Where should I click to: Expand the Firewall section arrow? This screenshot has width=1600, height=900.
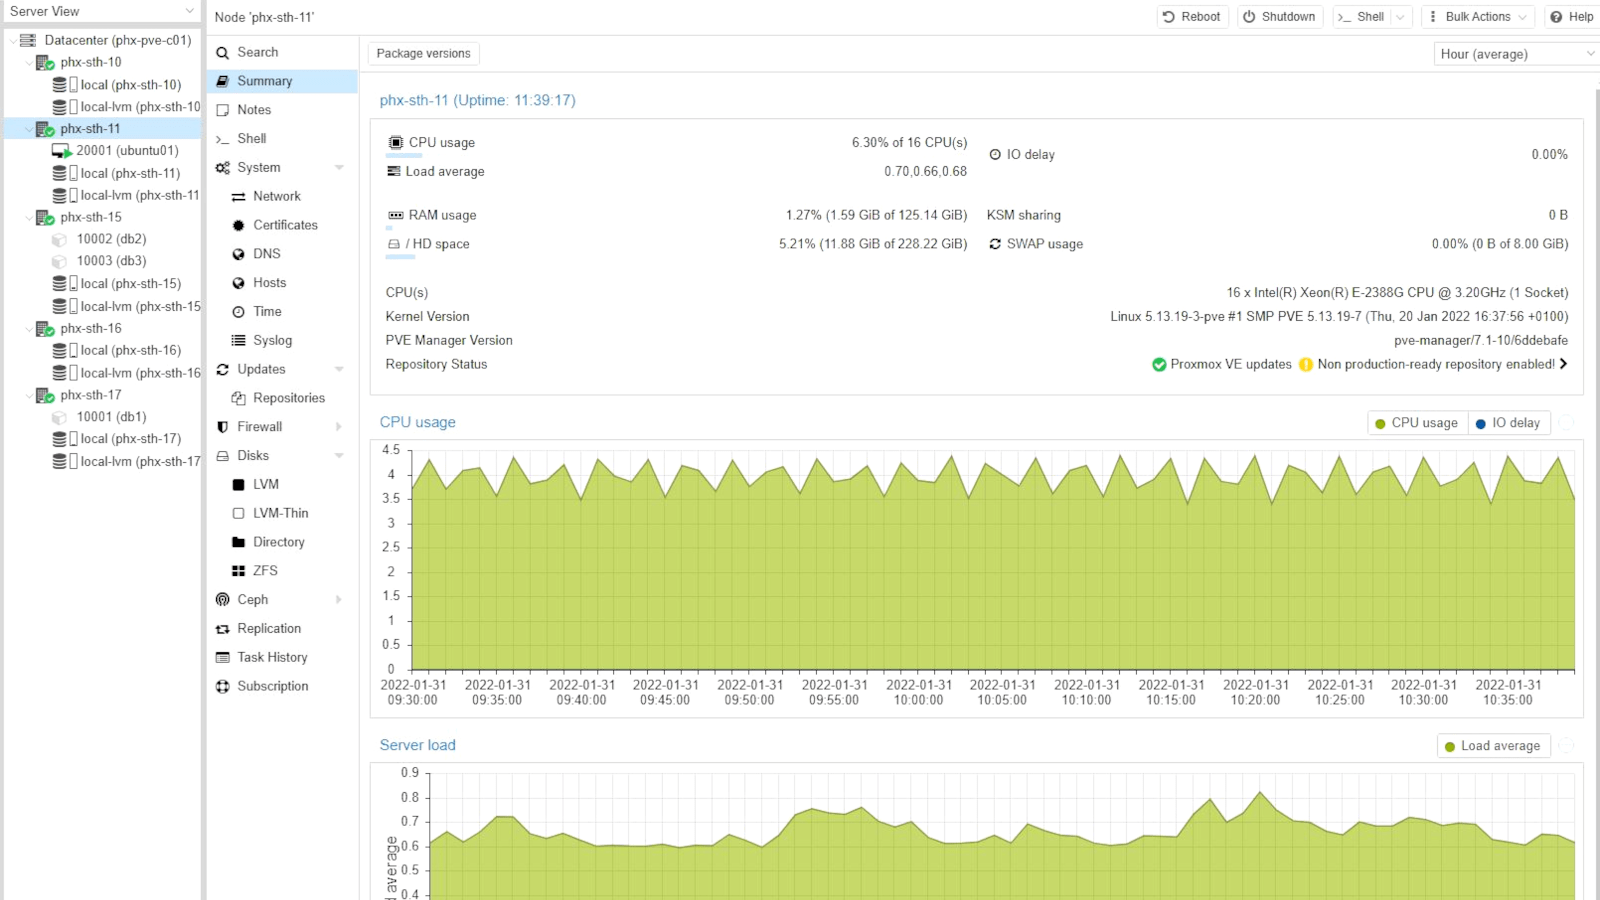click(x=338, y=426)
